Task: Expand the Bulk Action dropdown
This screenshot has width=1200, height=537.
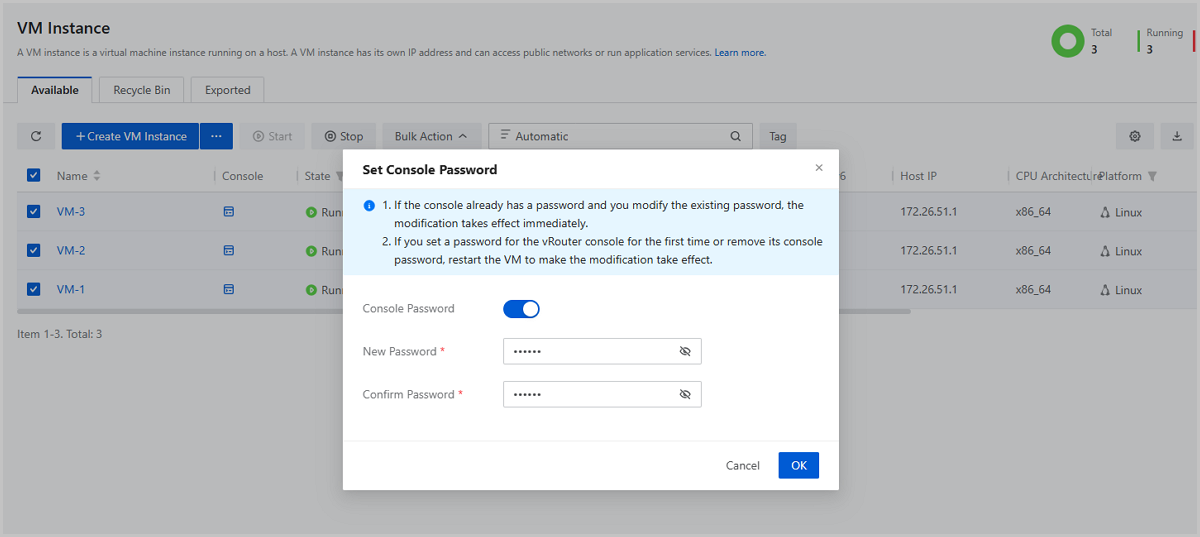Action: click(x=431, y=136)
